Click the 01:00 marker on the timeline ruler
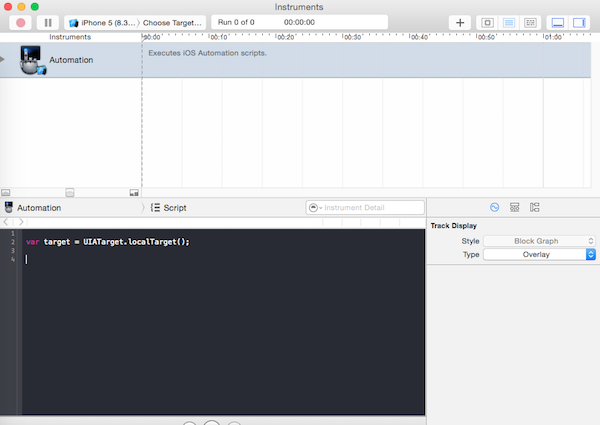Screen dimensions: 600x425 (553, 37)
